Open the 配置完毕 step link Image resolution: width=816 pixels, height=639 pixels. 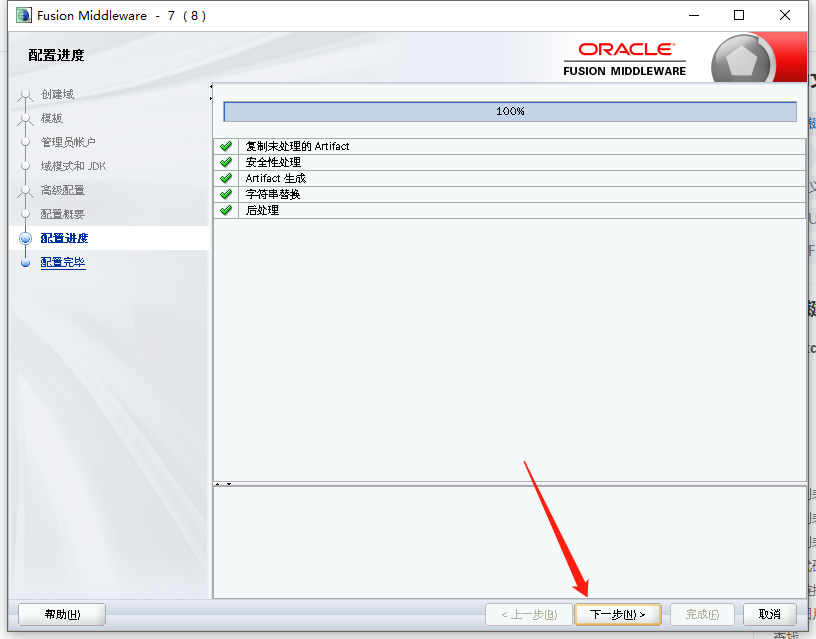63,260
